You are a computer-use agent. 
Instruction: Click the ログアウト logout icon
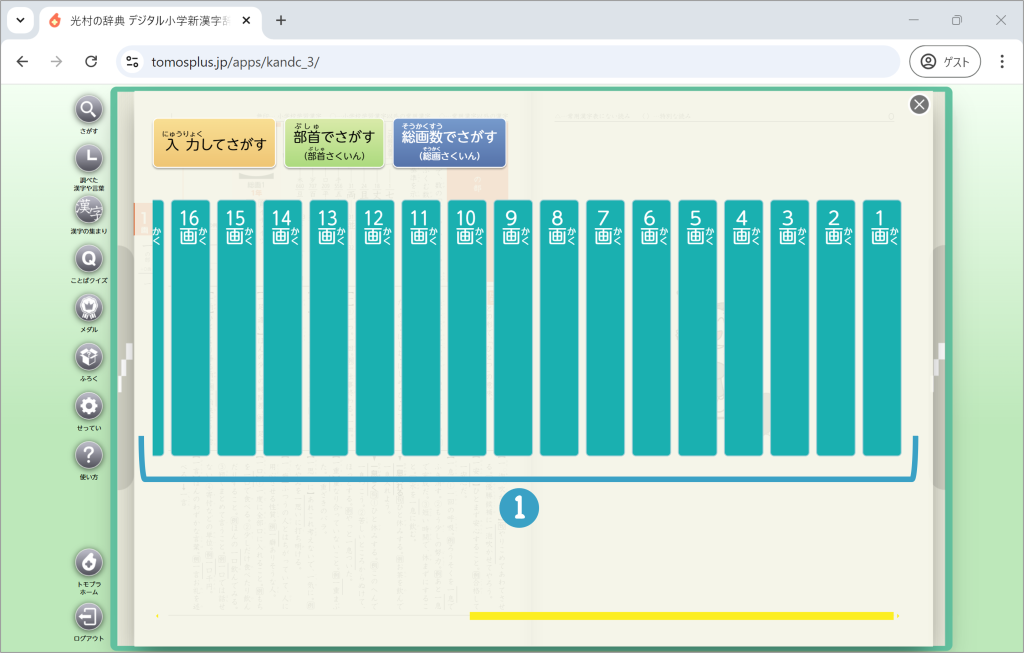coord(89,616)
